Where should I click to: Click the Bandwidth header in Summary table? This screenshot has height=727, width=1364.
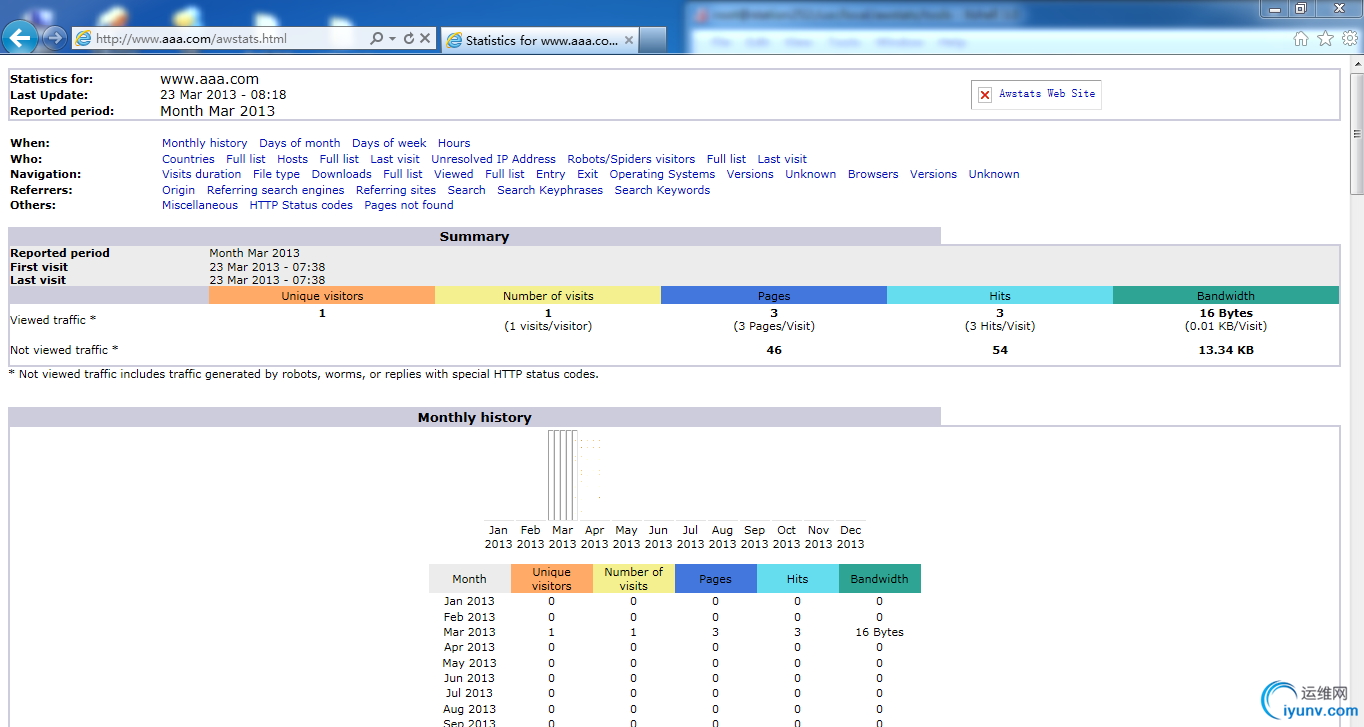click(1226, 296)
